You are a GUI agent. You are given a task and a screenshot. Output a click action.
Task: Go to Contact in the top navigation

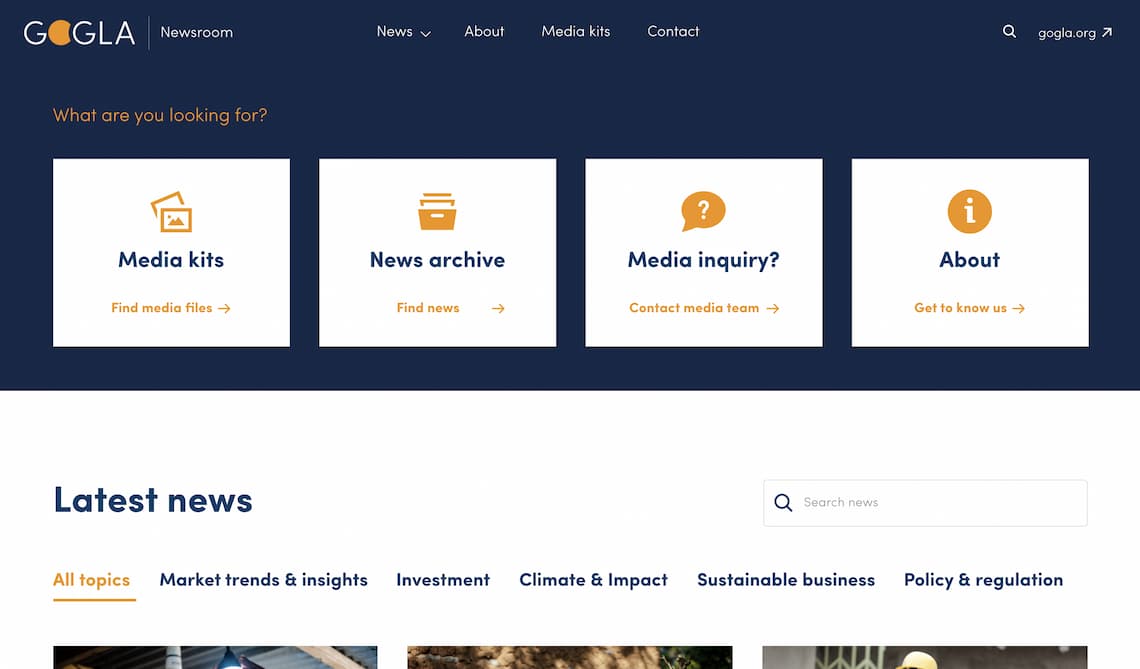point(673,32)
